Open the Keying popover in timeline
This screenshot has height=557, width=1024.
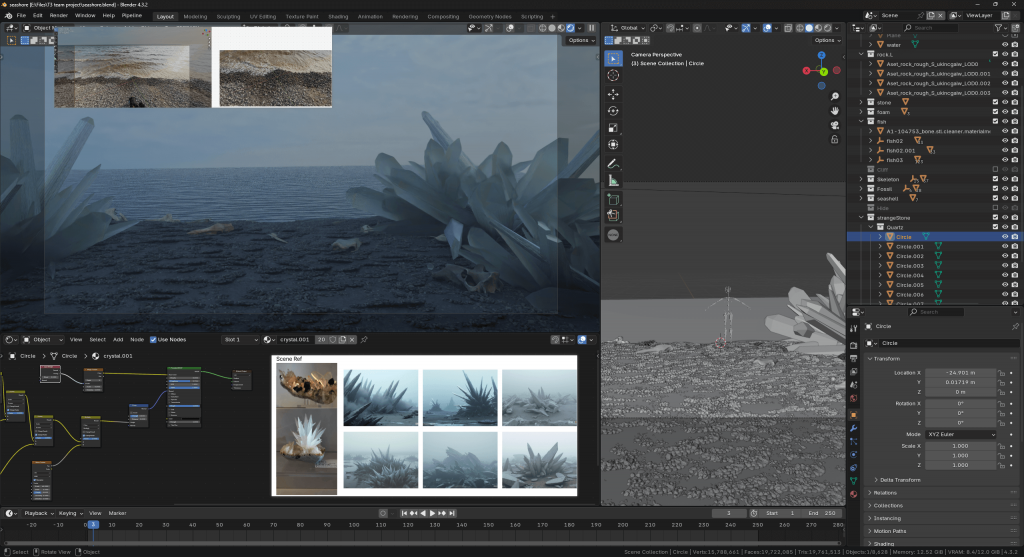(x=70, y=512)
